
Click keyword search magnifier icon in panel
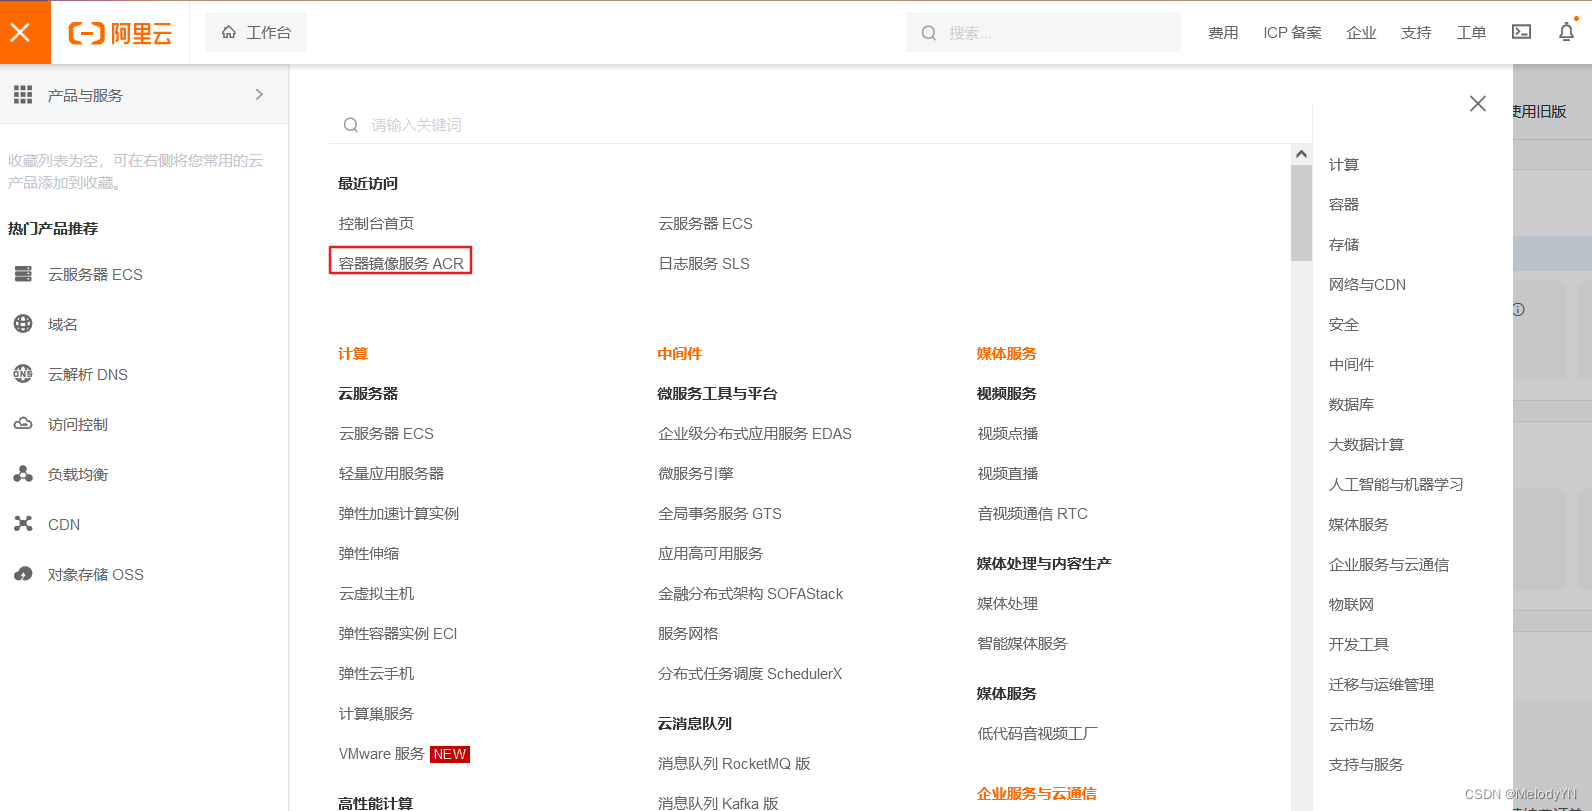(x=351, y=125)
